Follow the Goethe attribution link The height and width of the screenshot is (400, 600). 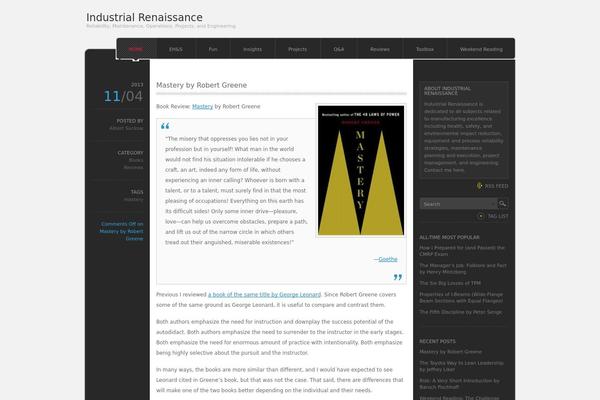[388, 259]
